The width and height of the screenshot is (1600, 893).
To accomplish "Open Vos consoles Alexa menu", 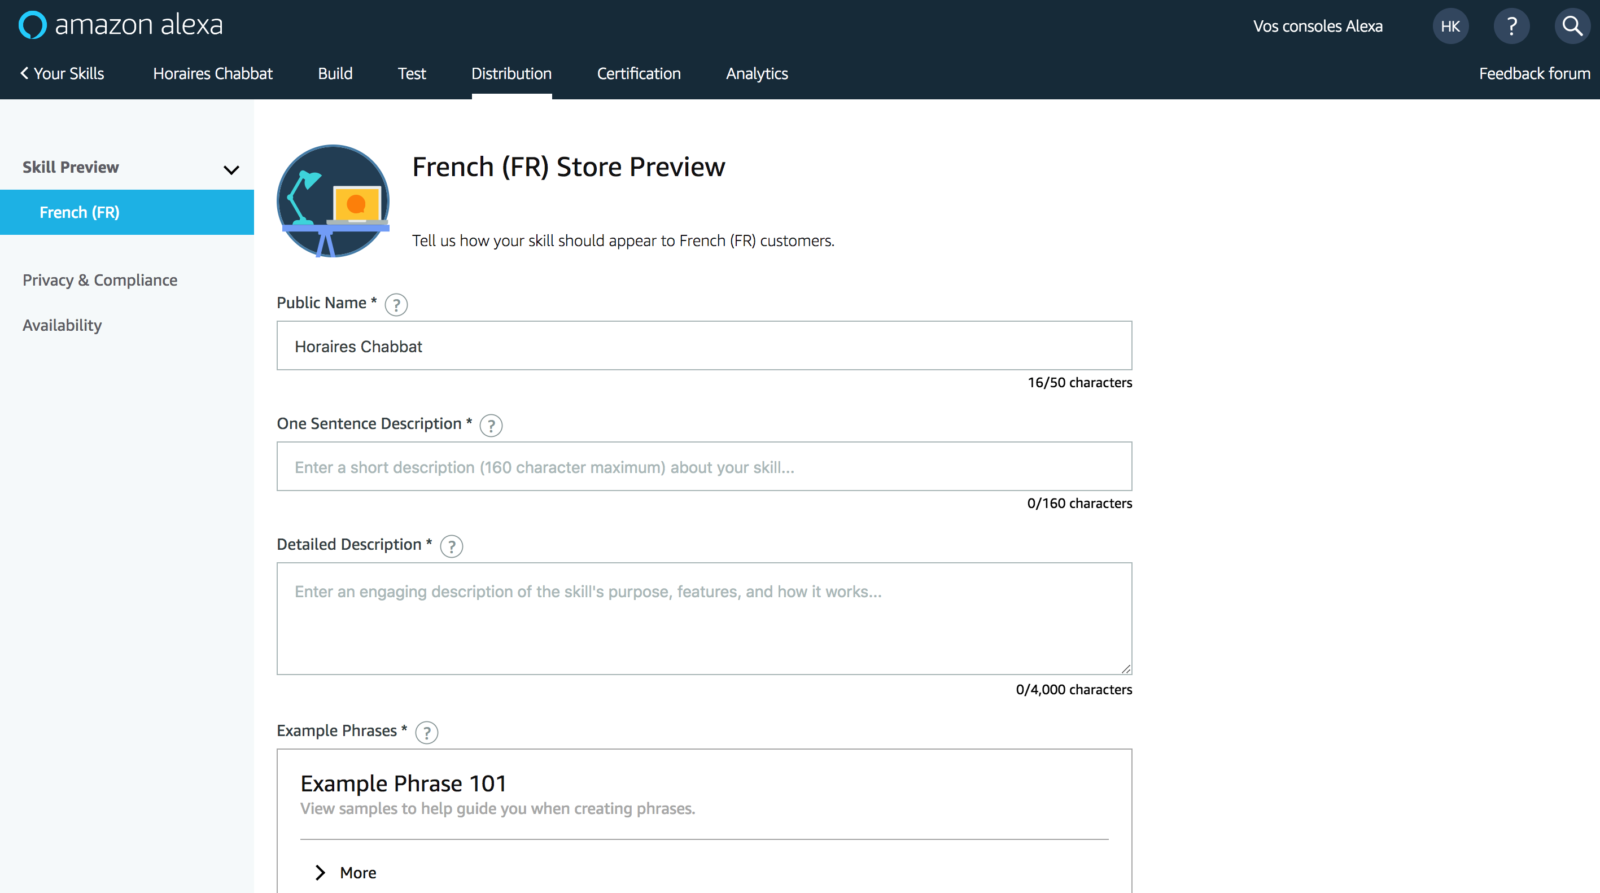I will pos(1318,26).
